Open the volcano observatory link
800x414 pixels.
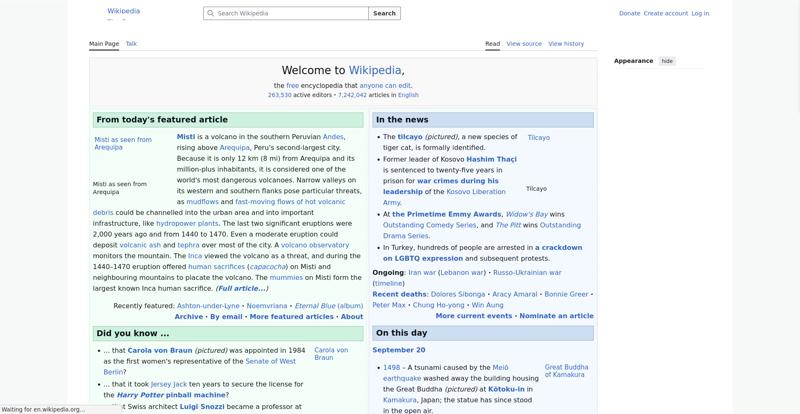click(315, 245)
